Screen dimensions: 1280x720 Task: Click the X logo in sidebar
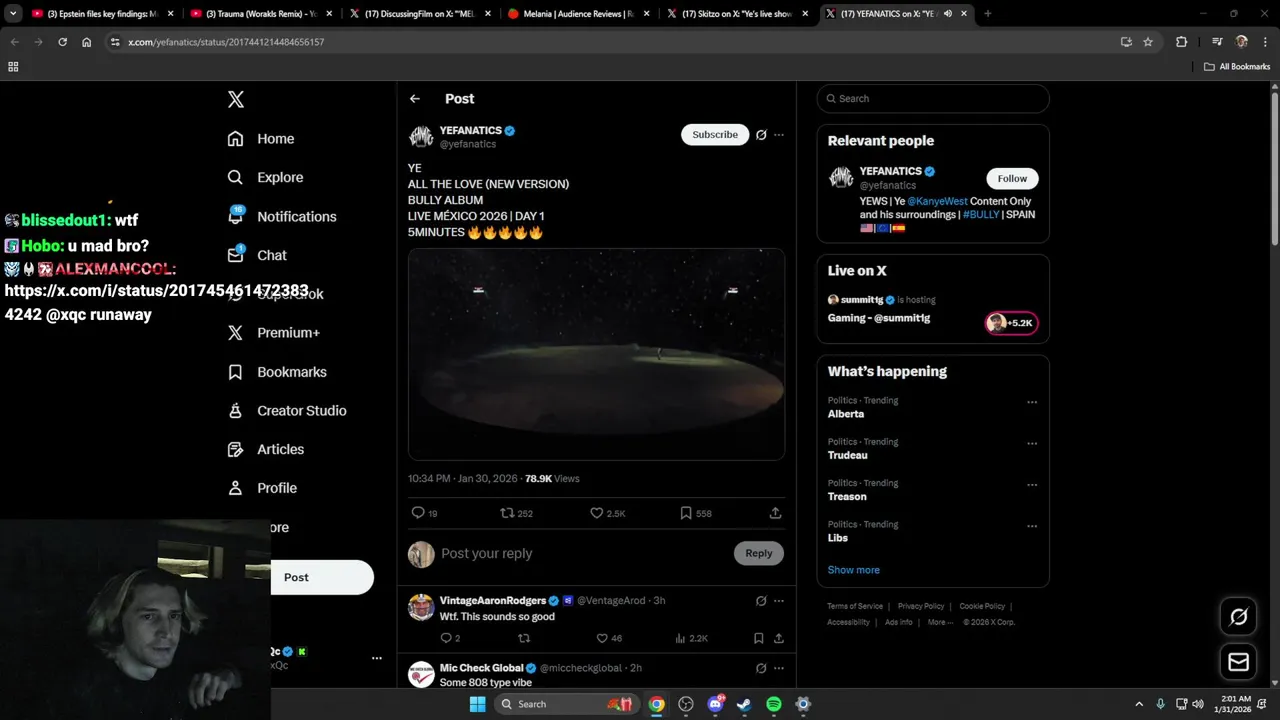point(235,99)
